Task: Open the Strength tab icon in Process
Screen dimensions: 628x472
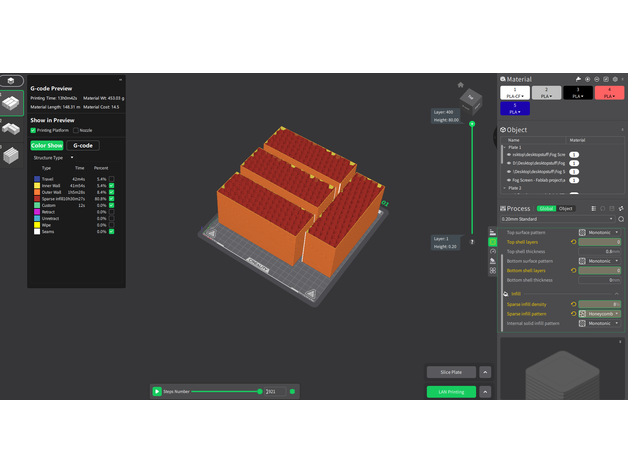Action: pyautogui.click(x=492, y=242)
